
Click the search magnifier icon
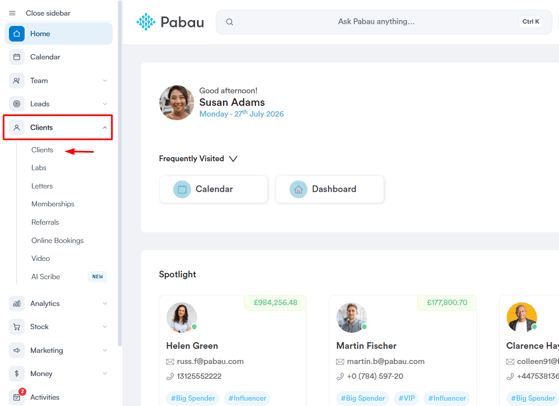229,22
